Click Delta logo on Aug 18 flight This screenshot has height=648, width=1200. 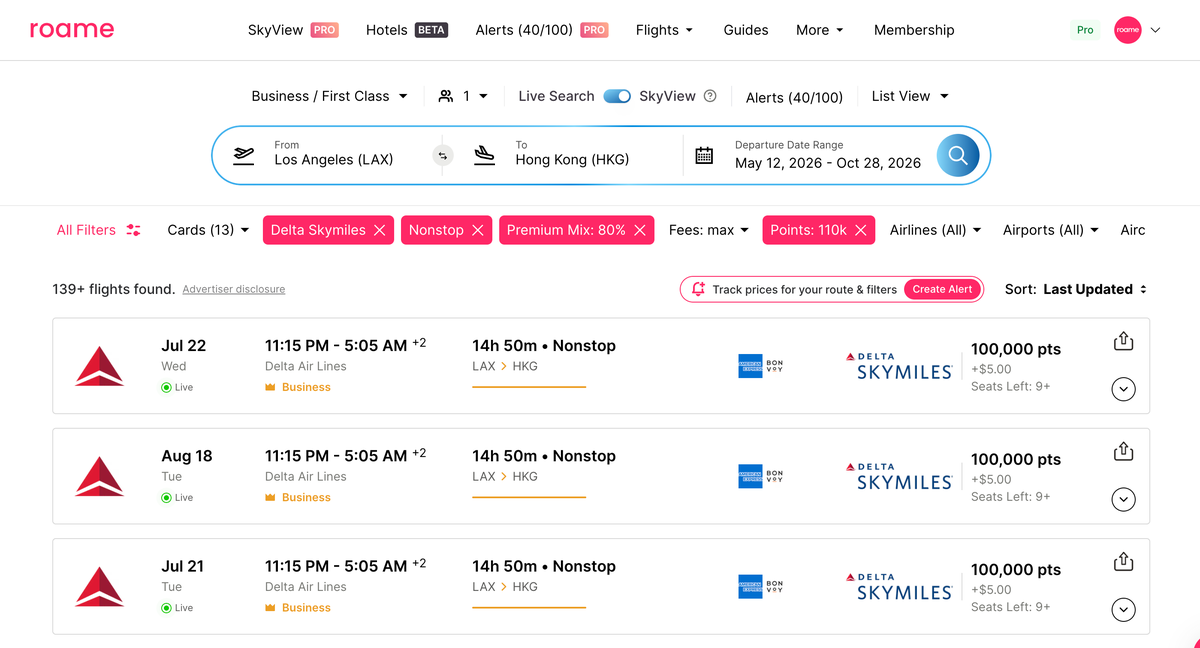coord(100,476)
